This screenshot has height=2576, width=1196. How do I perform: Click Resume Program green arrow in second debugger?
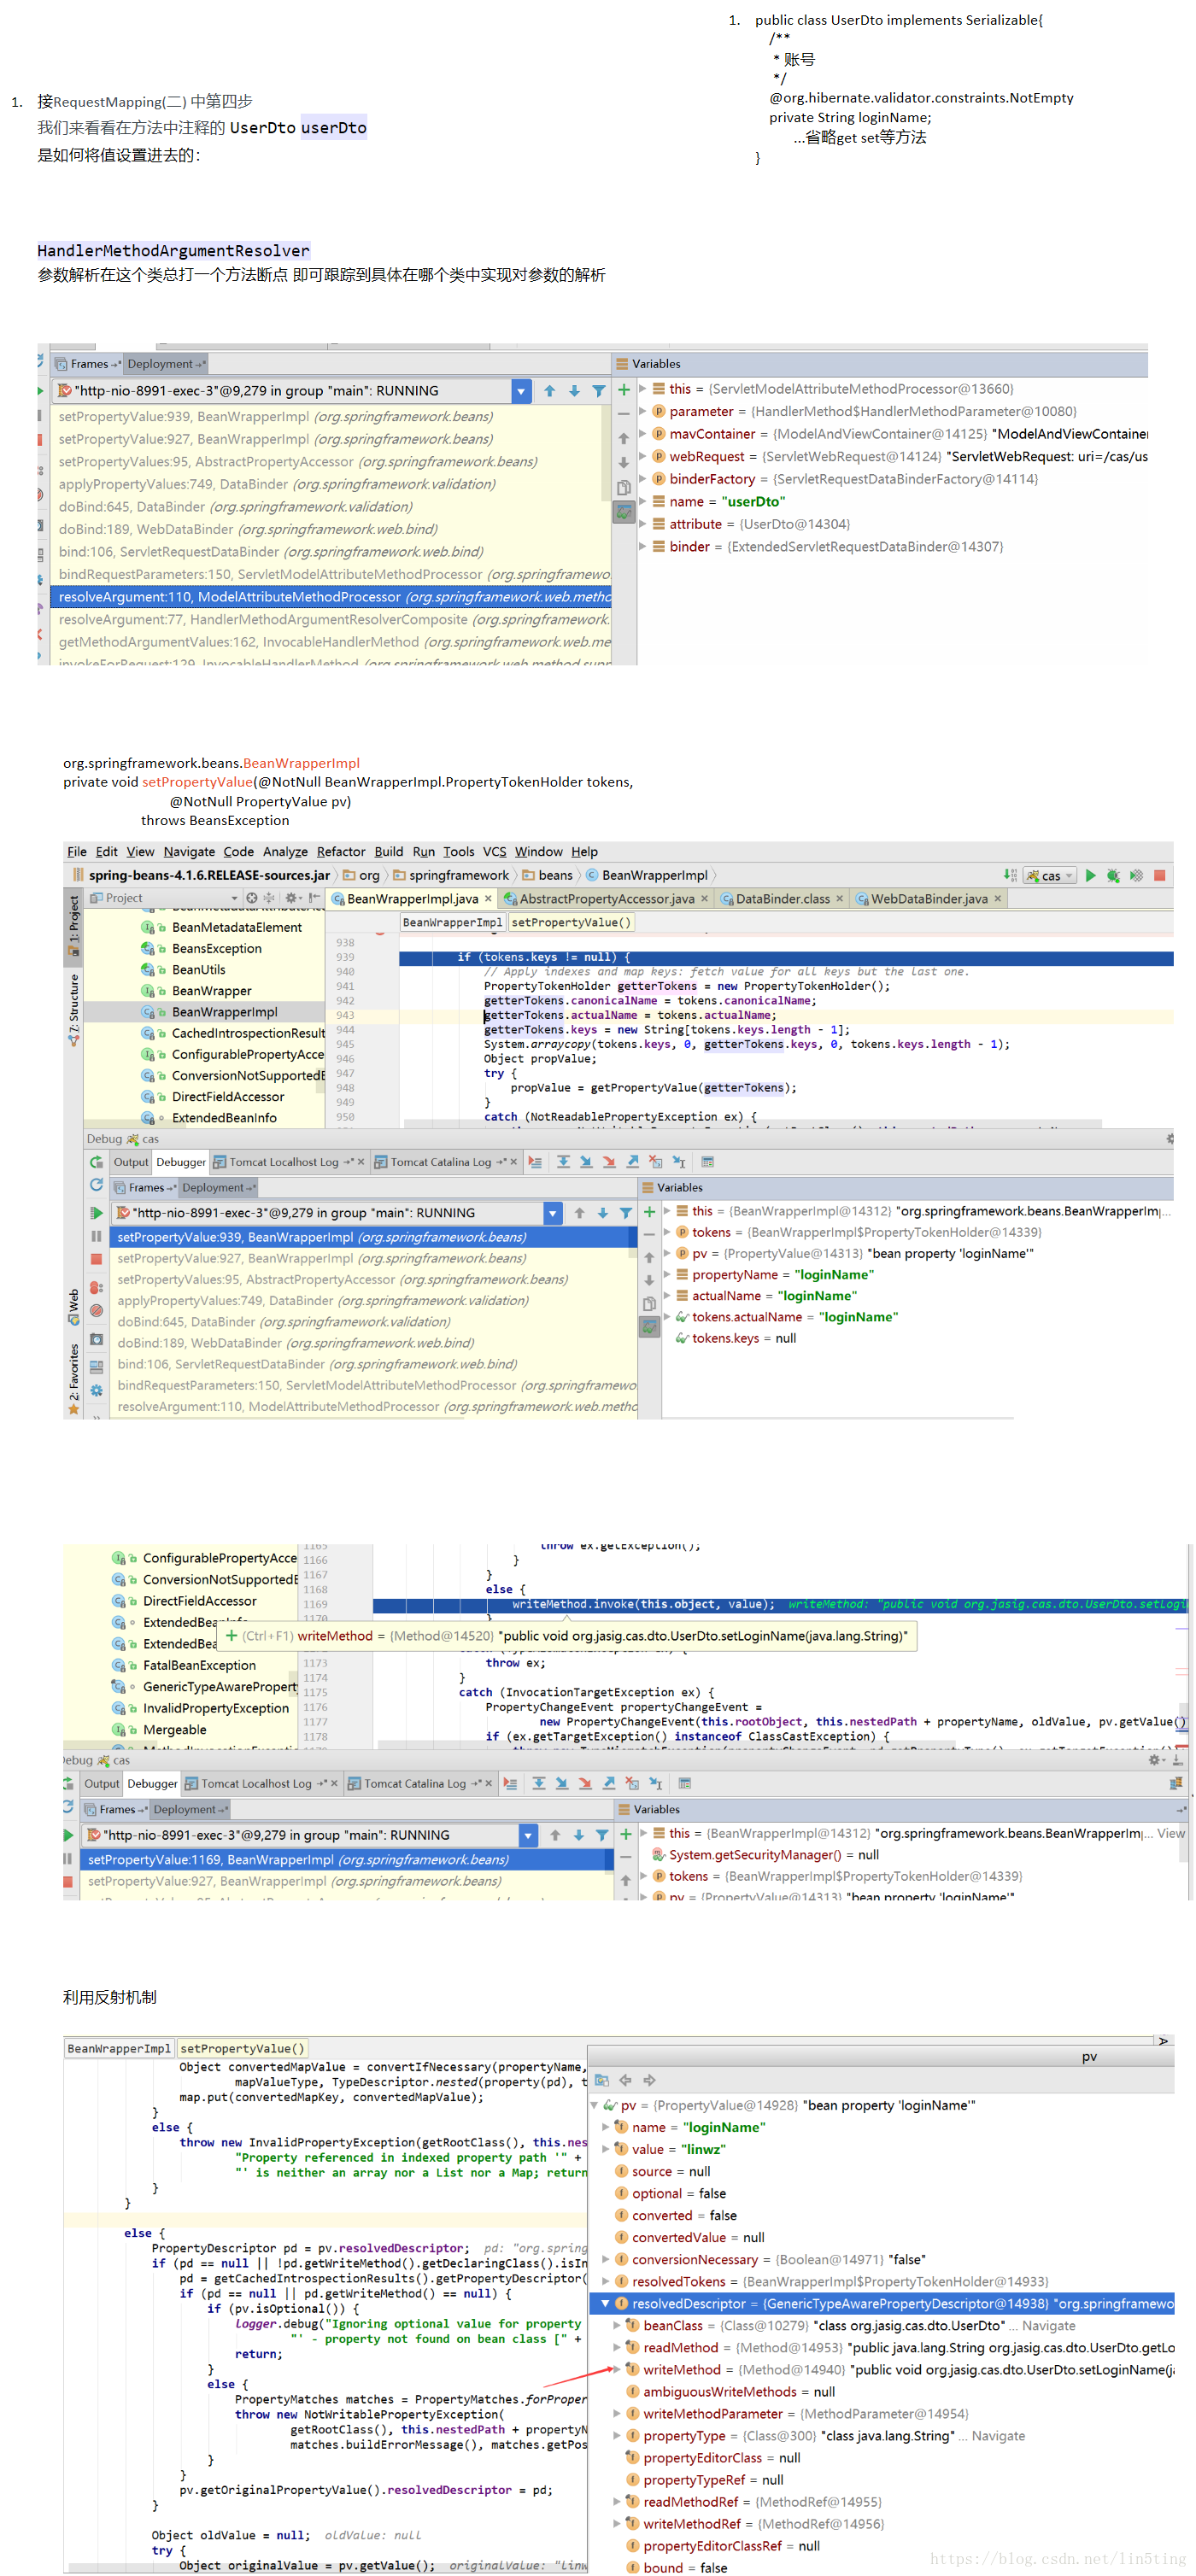pyautogui.click(x=96, y=1212)
